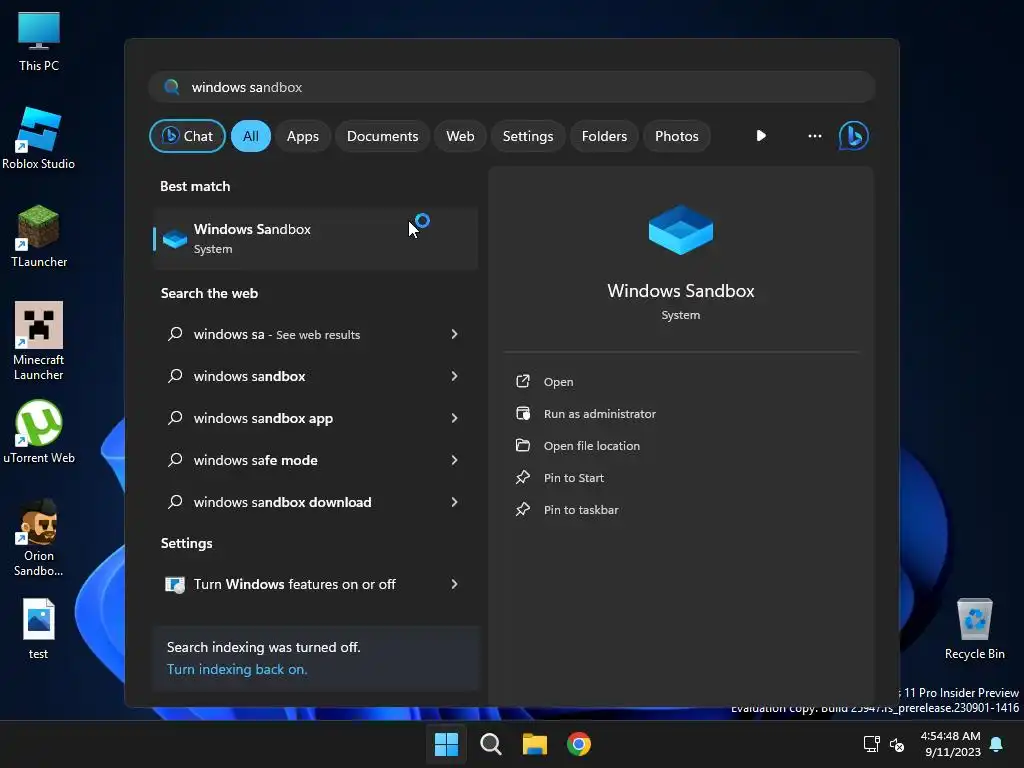This screenshot has height=768, width=1024.
Task: Select the Recycle Bin desktop icon
Action: (x=974, y=628)
